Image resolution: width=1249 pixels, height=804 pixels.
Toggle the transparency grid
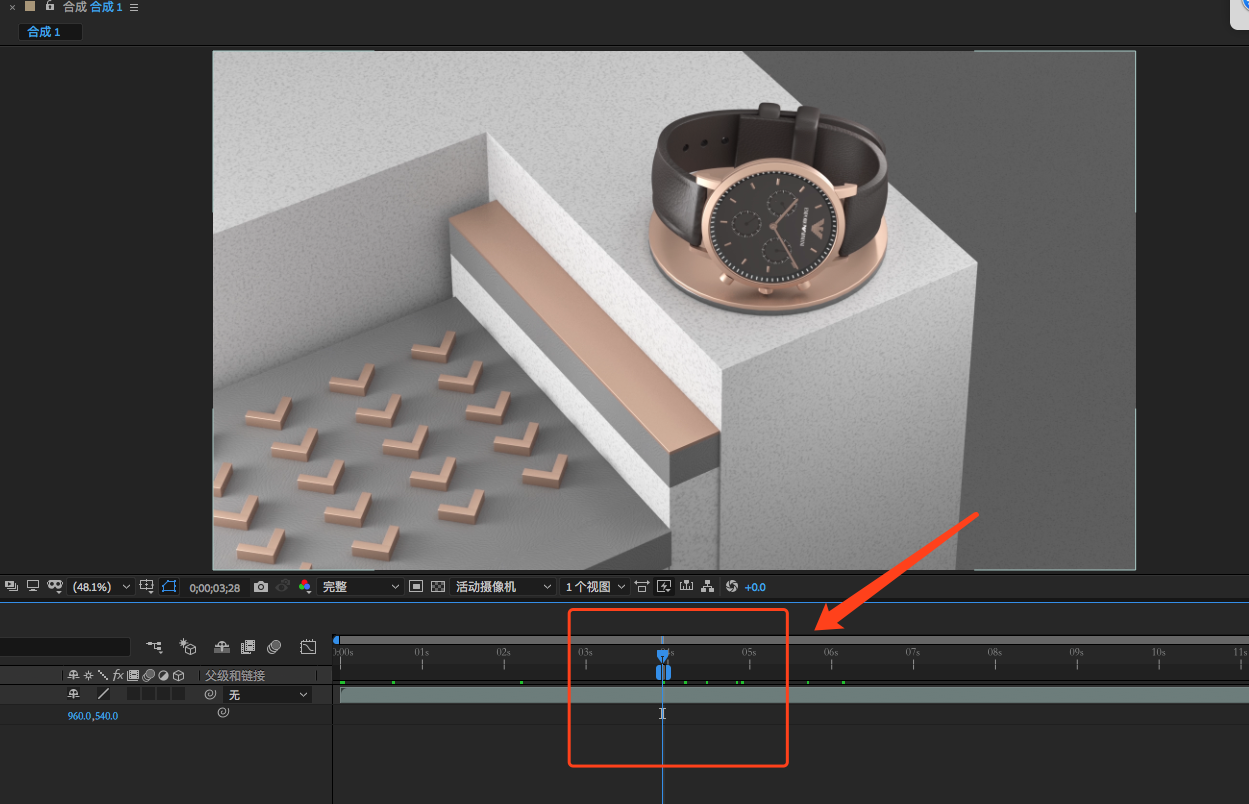[x=437, y=587]
